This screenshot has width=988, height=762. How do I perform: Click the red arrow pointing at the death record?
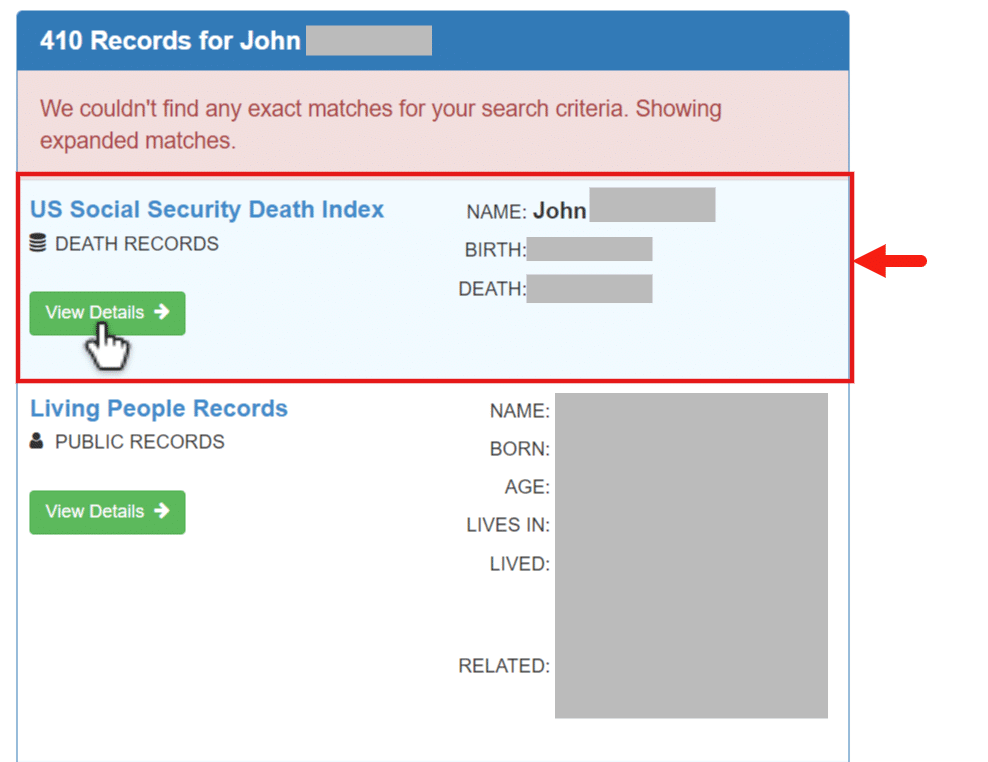891,262
